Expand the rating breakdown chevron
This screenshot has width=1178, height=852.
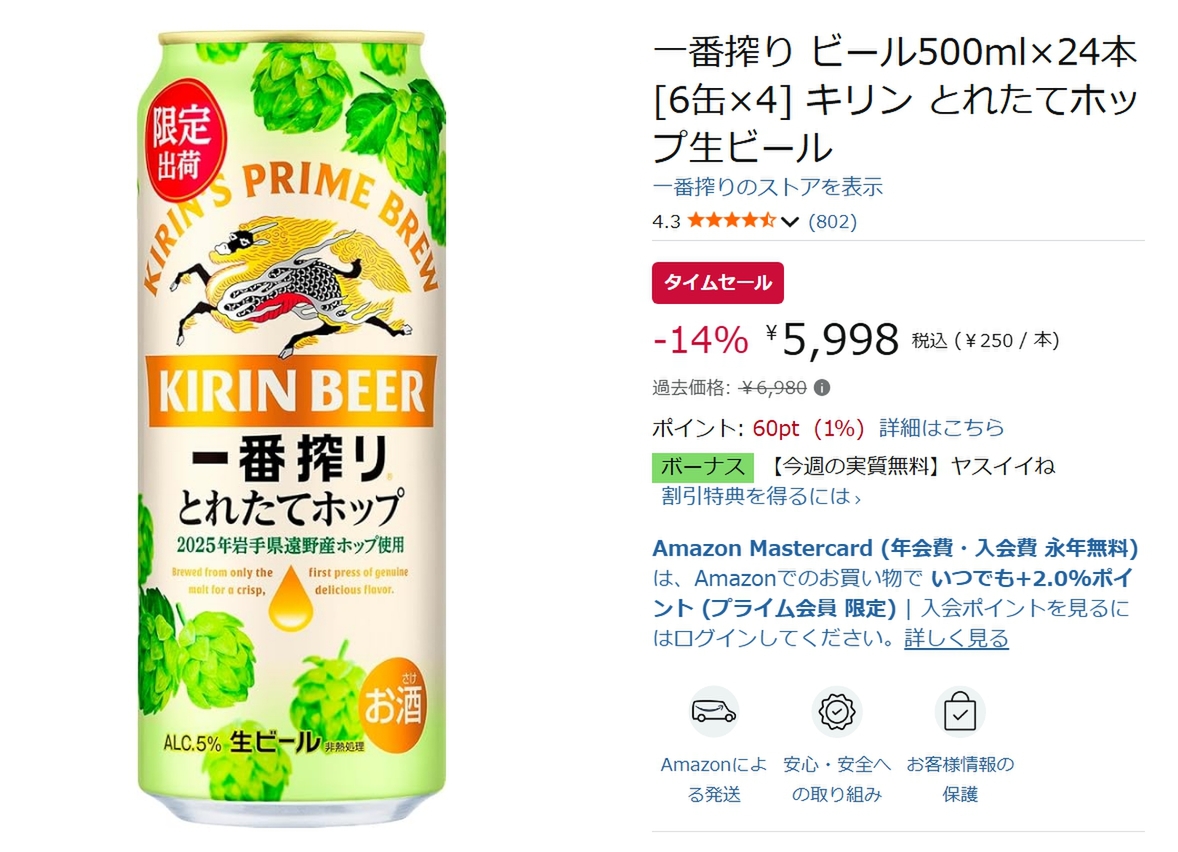click(789, 222)
